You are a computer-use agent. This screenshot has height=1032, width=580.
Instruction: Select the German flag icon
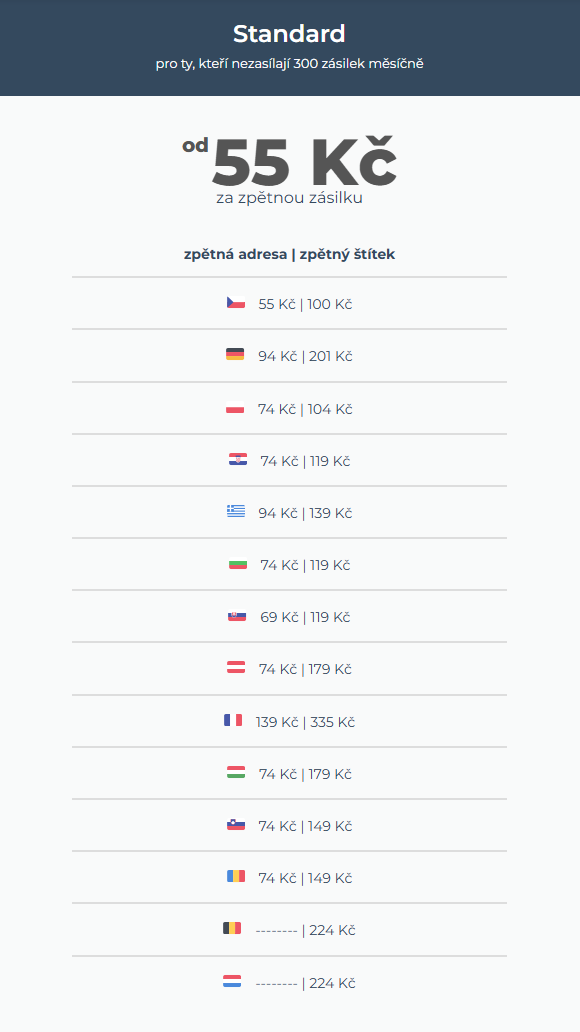(x=235, y=355)
